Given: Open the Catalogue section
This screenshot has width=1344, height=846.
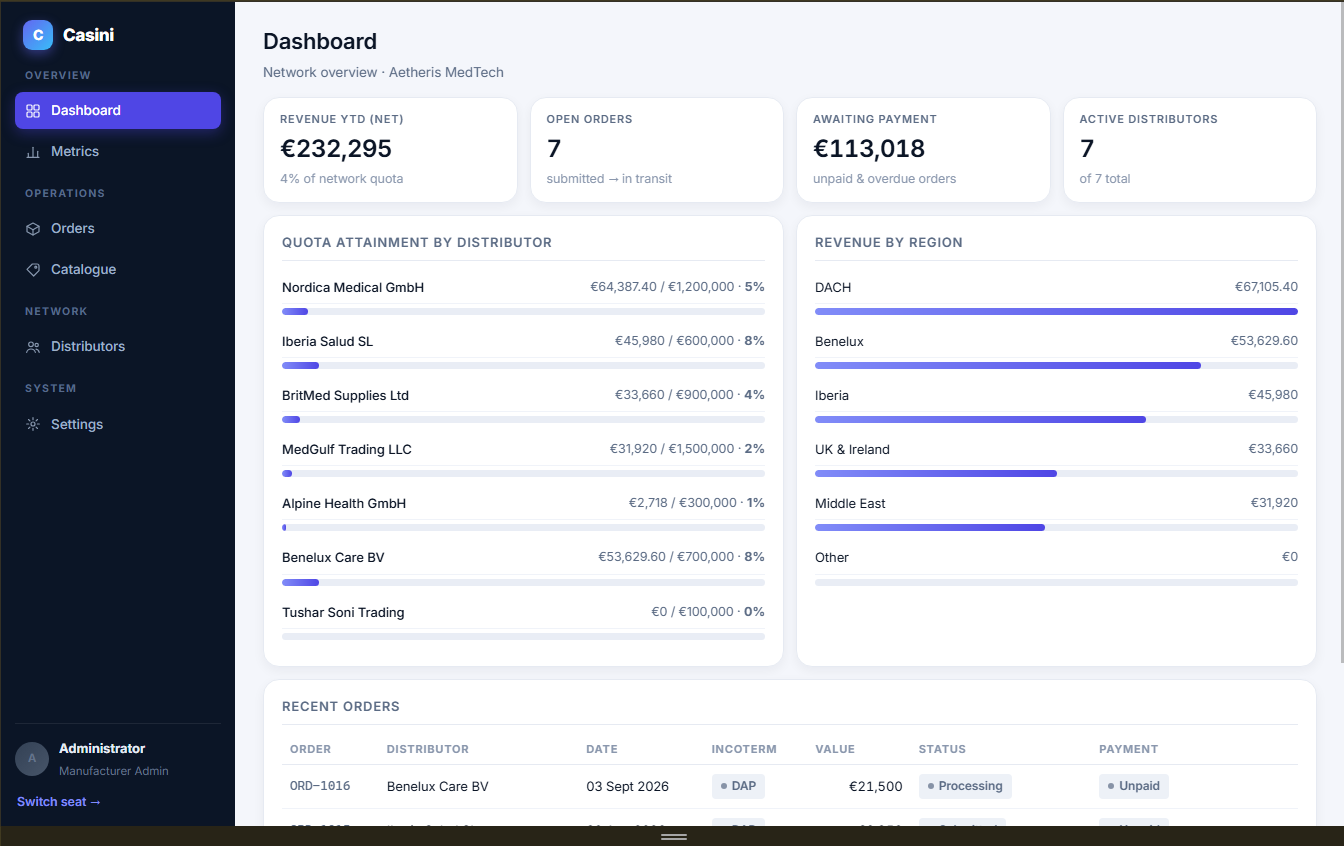Looking at the screenshot, I should pos(118,270).
